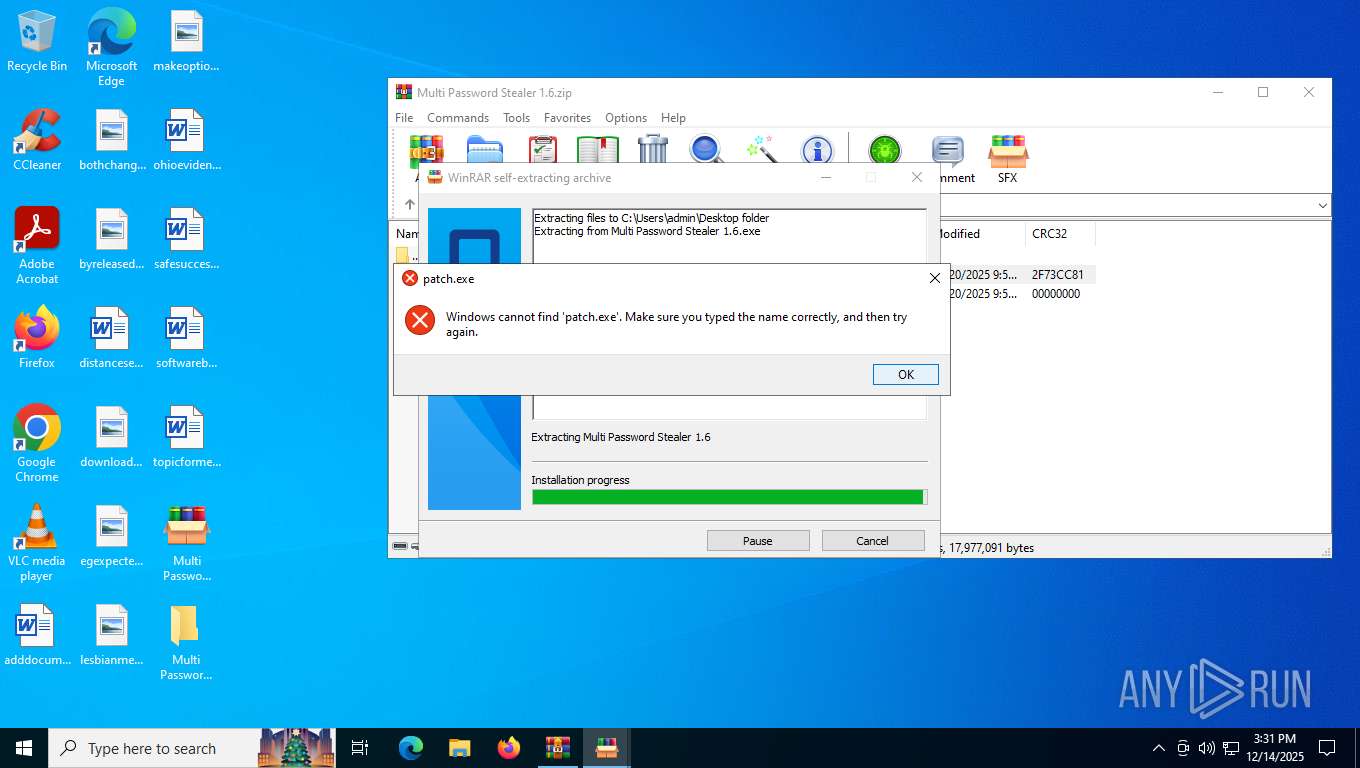Click the 'Type here to search' taskbar box
This screenshot has width=1360, height=768.
pos(192,748)
